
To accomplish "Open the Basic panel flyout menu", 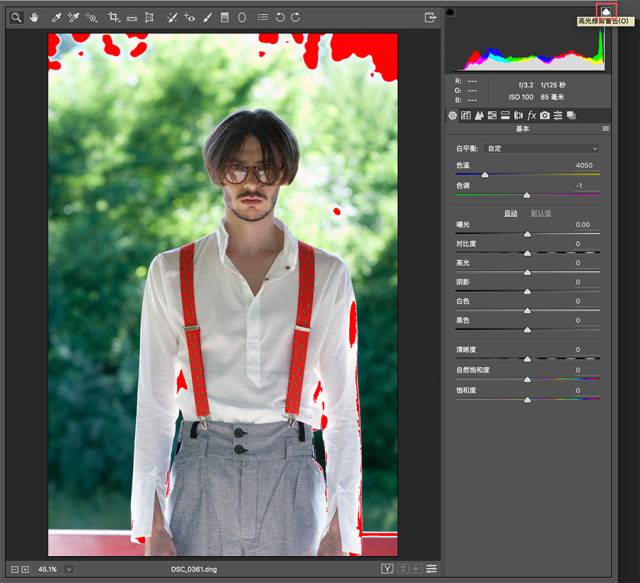I will click(x=606, y=129).
